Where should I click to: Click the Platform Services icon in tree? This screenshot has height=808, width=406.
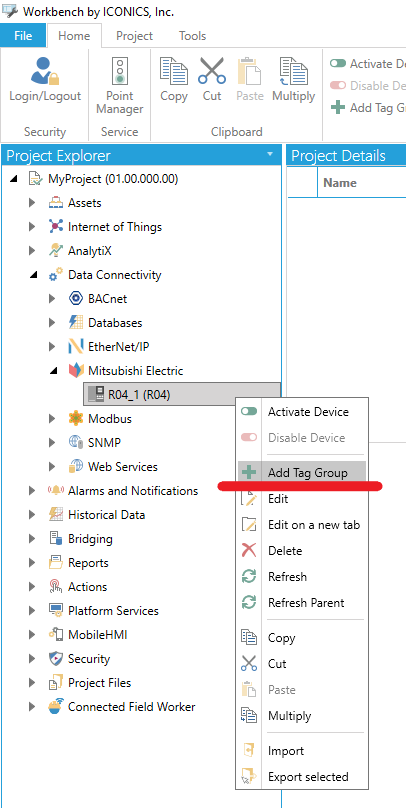click(x=56, y=611)
